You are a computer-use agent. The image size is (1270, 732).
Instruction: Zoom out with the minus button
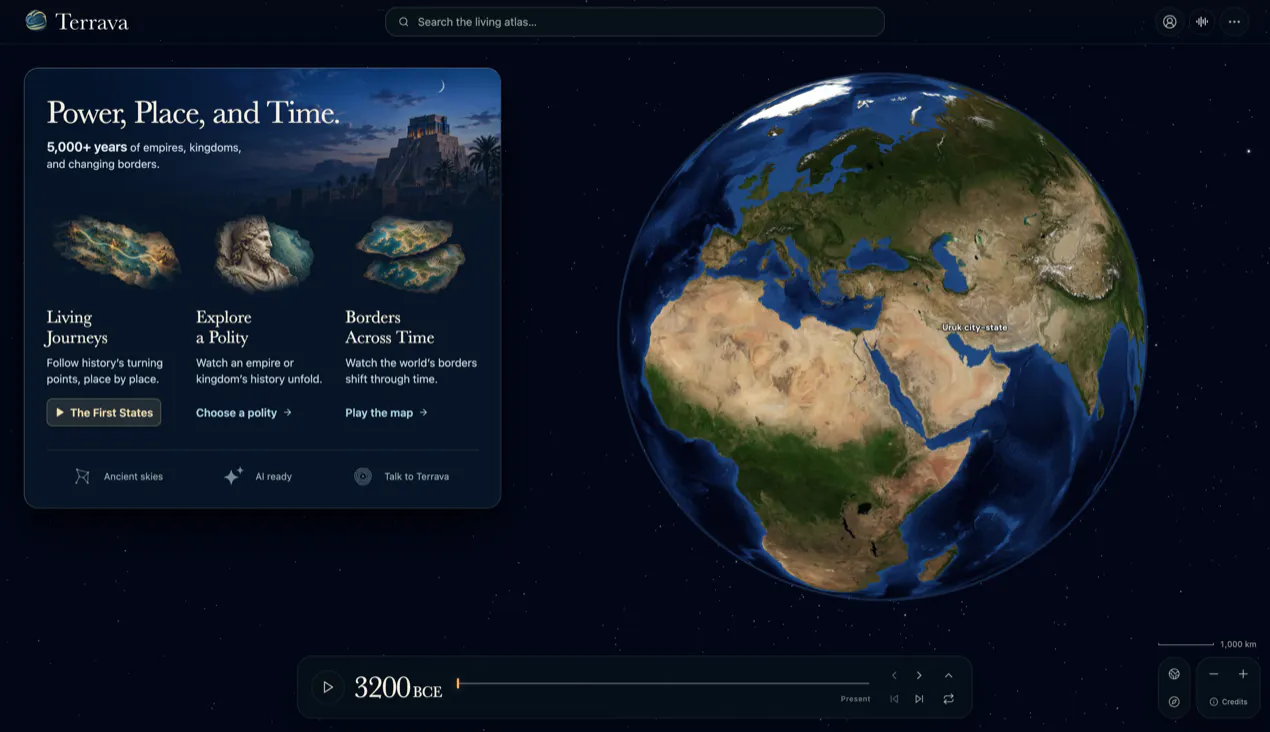click(x=1213, y=674)
